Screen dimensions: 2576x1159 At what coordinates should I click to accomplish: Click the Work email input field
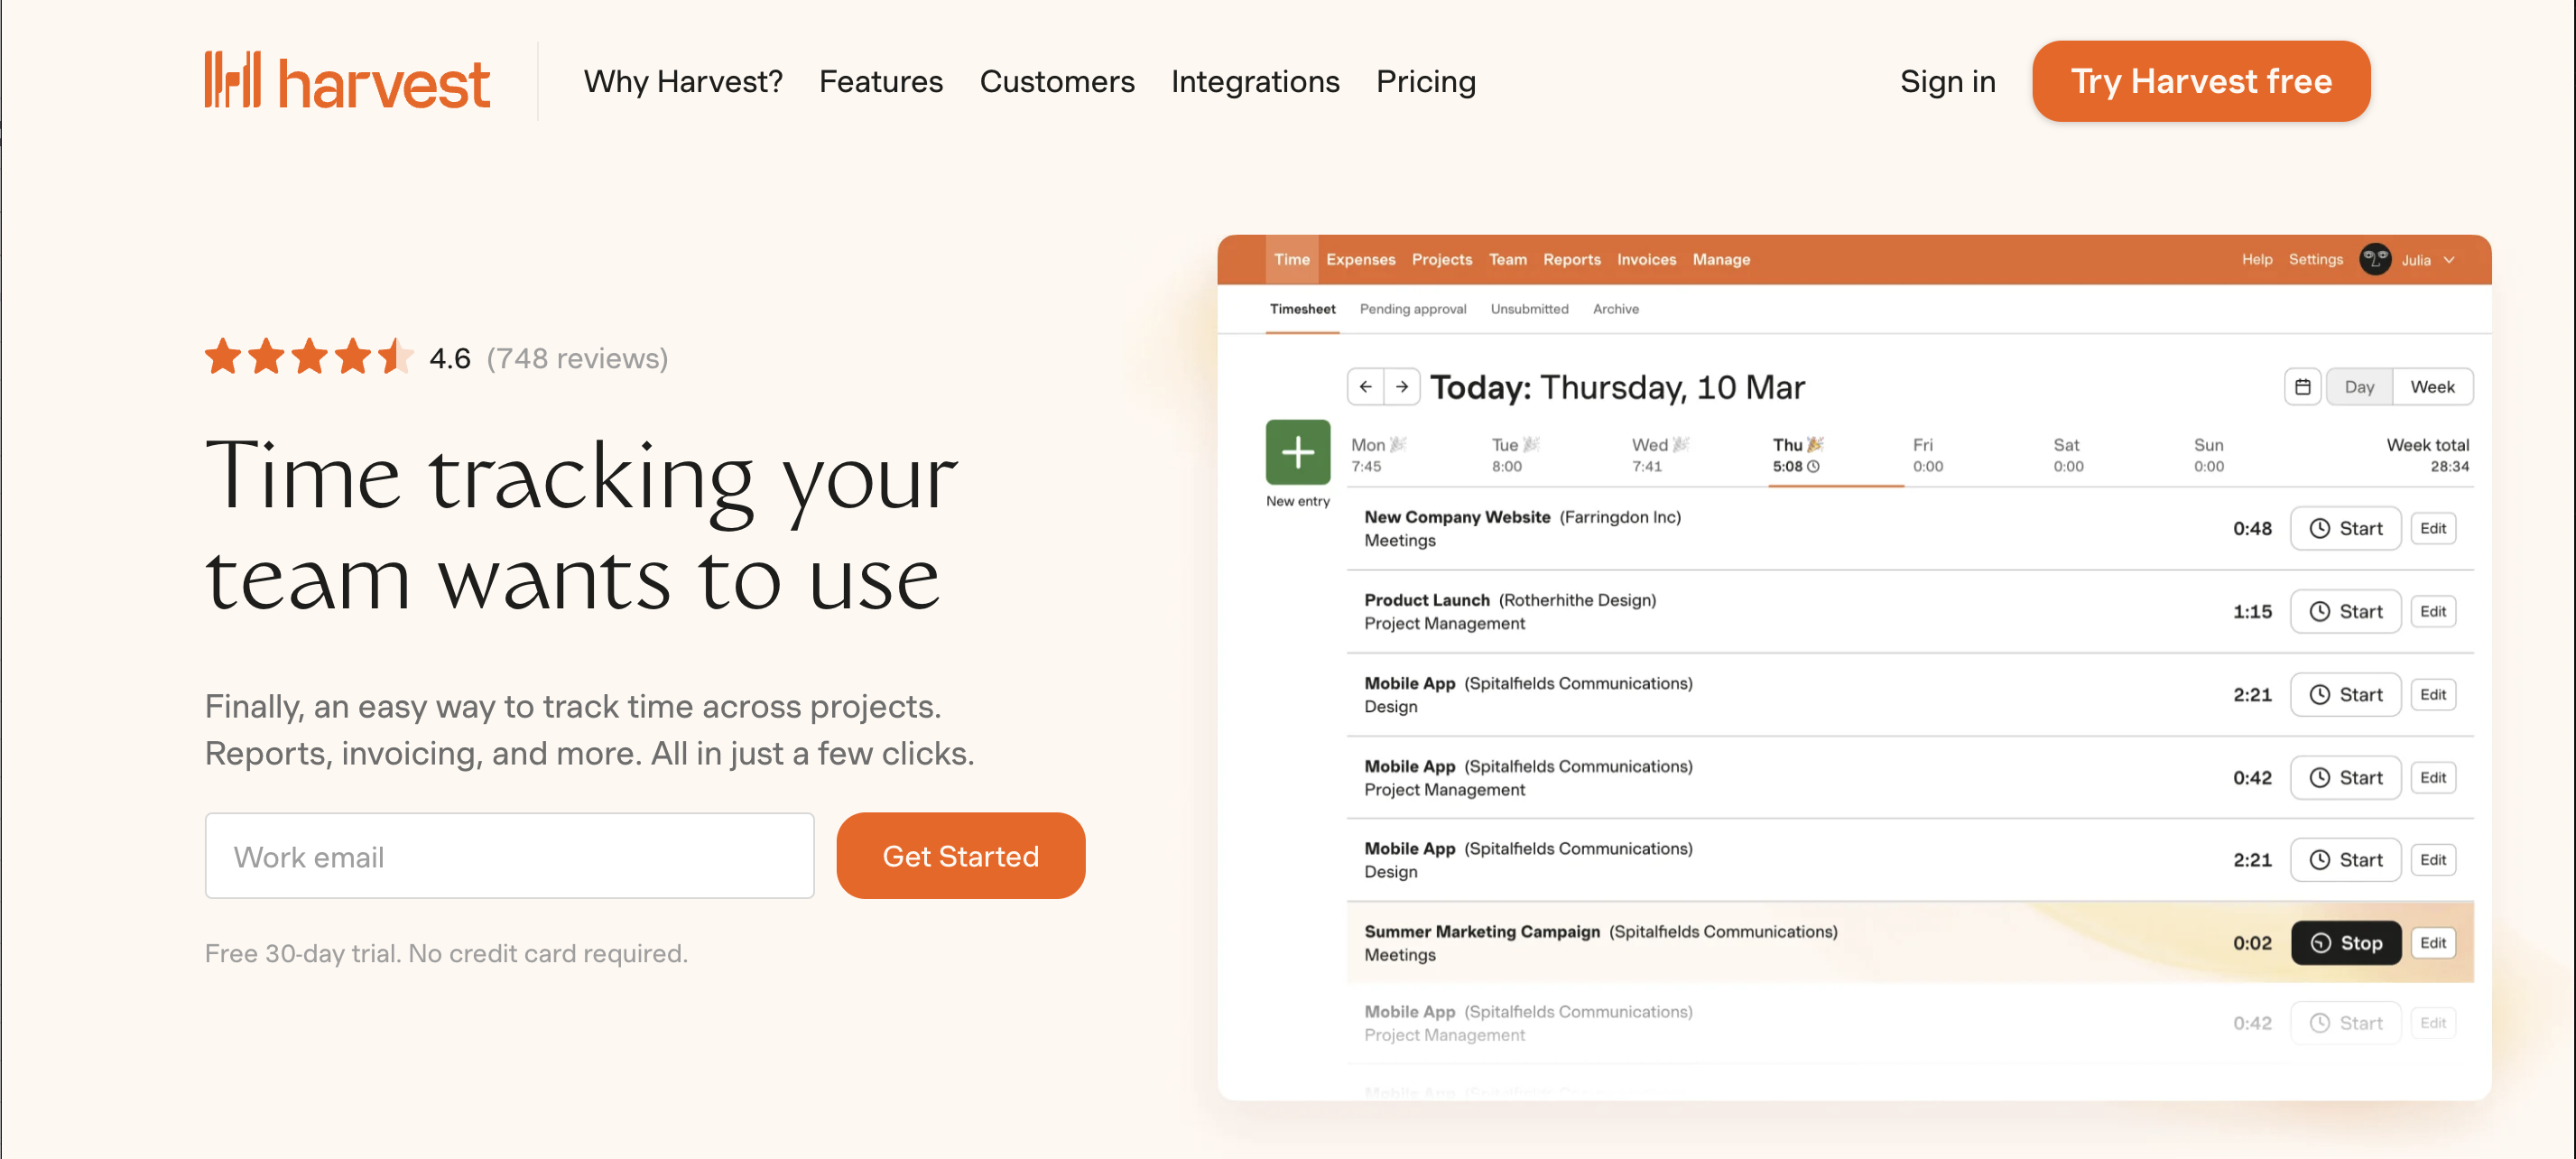[509, 855]
